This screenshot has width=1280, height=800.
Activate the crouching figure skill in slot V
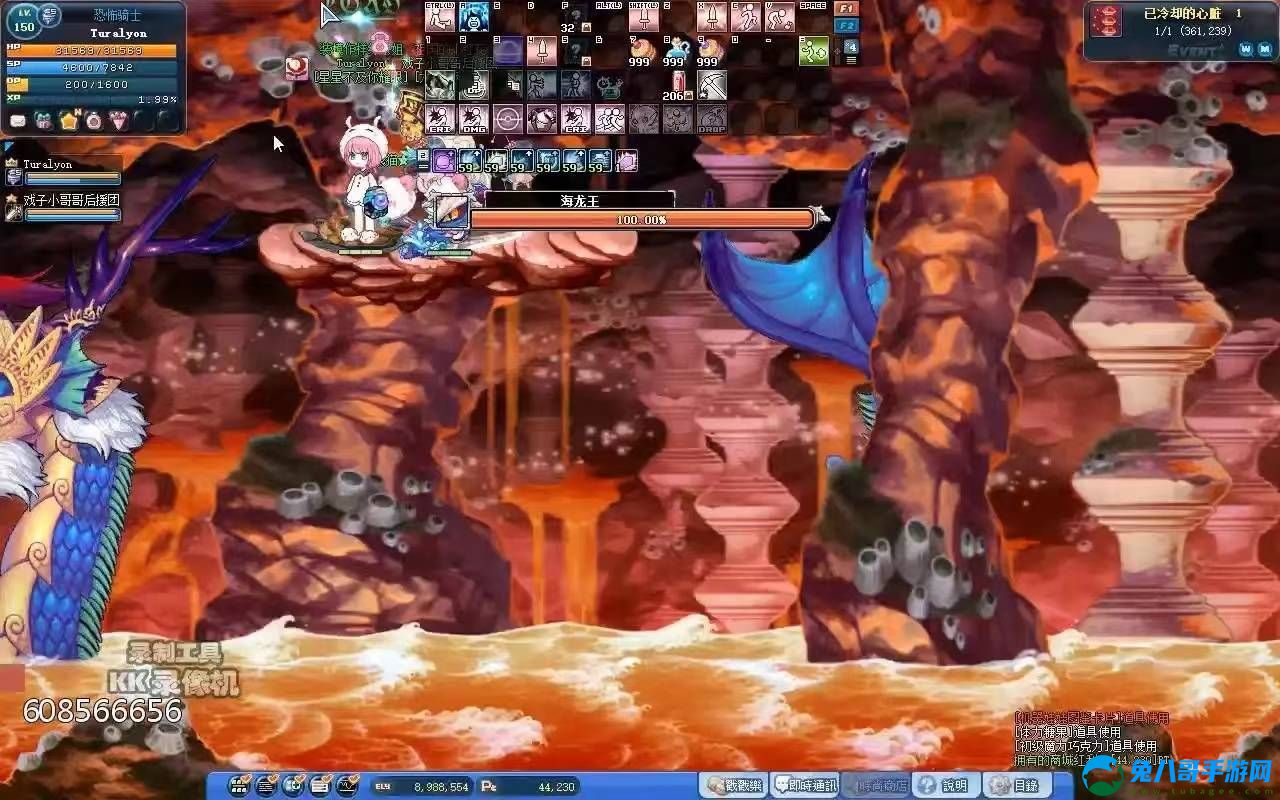pyautogui.click(x=780, y=17)
